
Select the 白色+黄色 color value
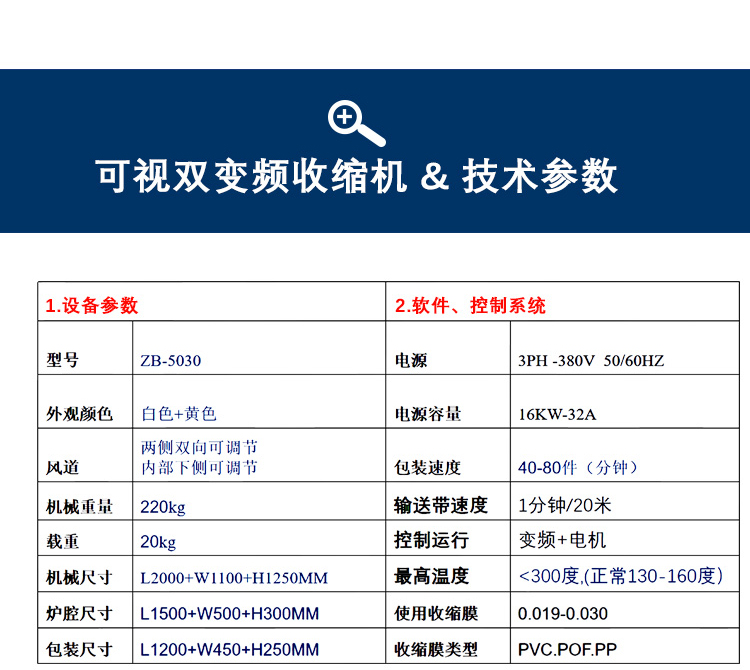[x=179, y=413]
